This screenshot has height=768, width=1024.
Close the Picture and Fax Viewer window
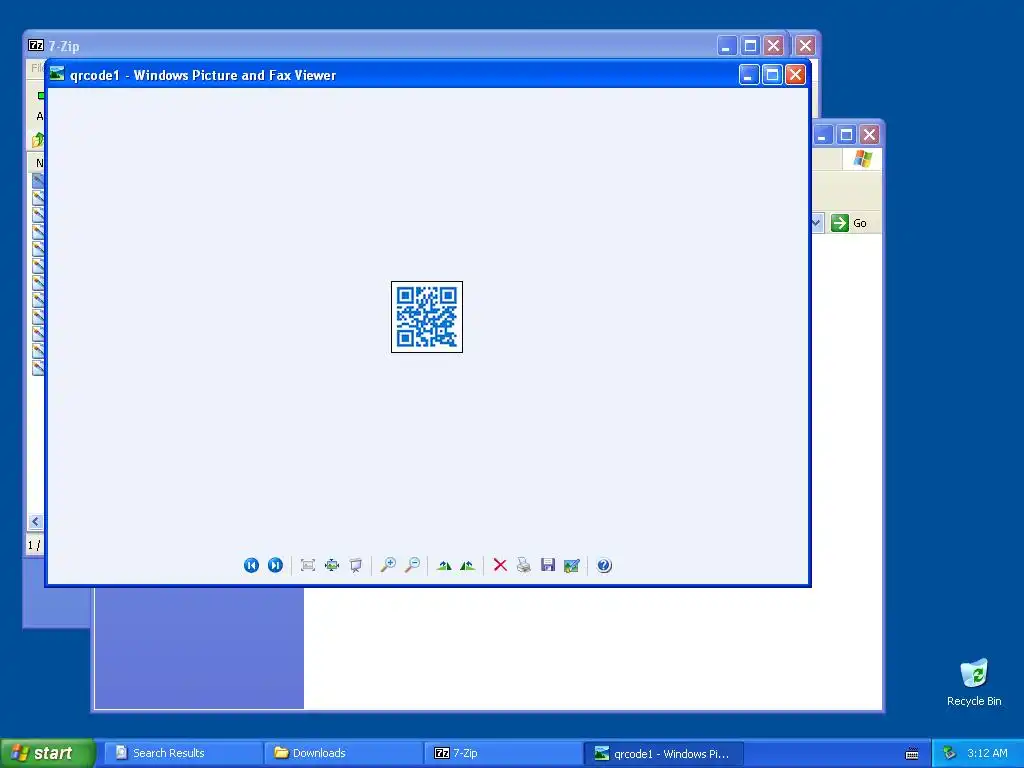tap(795, 75)
